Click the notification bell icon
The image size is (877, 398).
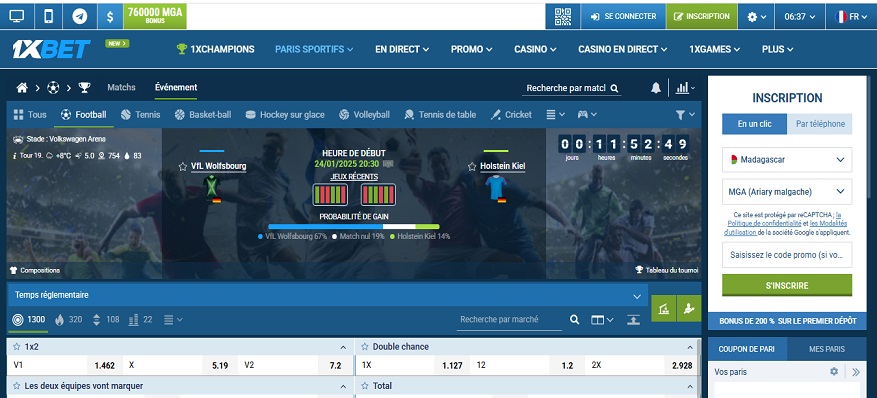656,88
